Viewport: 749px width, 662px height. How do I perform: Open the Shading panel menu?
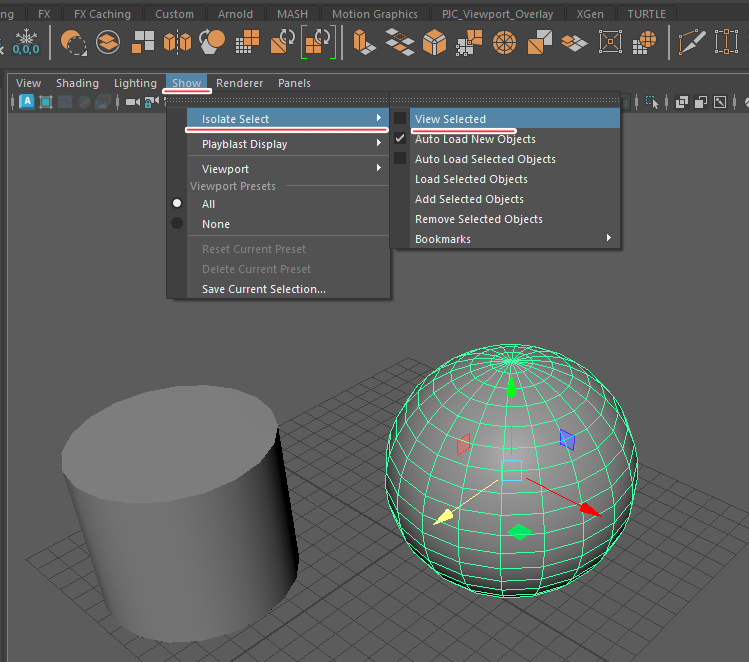point(77,83)
